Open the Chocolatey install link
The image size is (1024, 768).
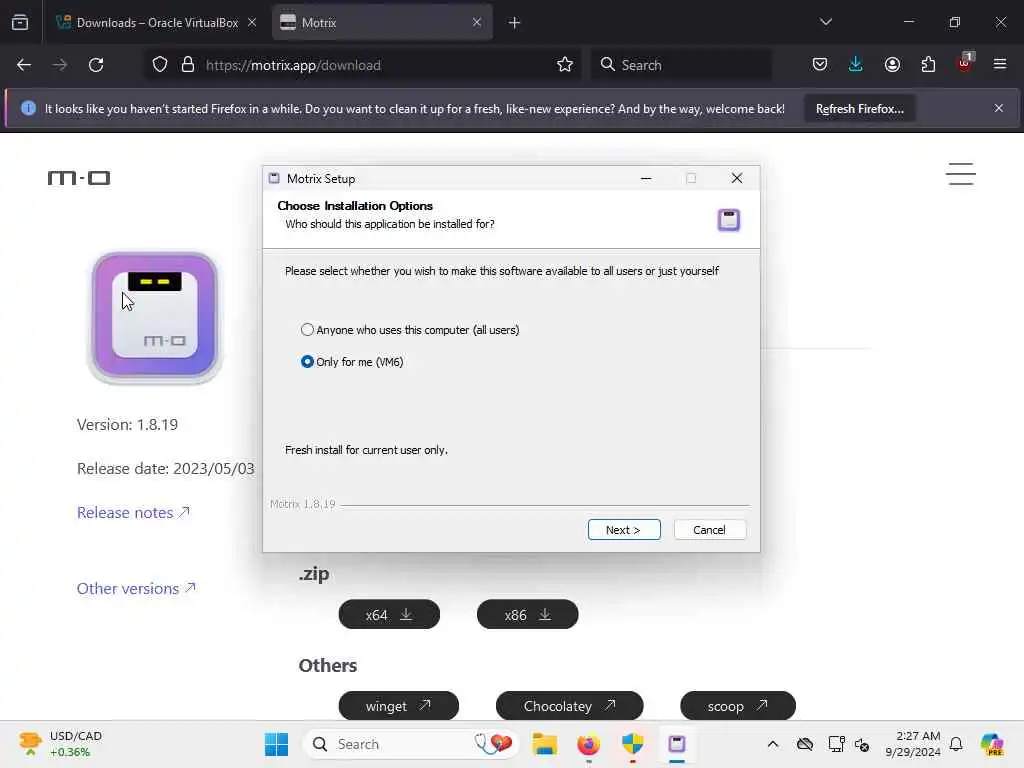569,706
